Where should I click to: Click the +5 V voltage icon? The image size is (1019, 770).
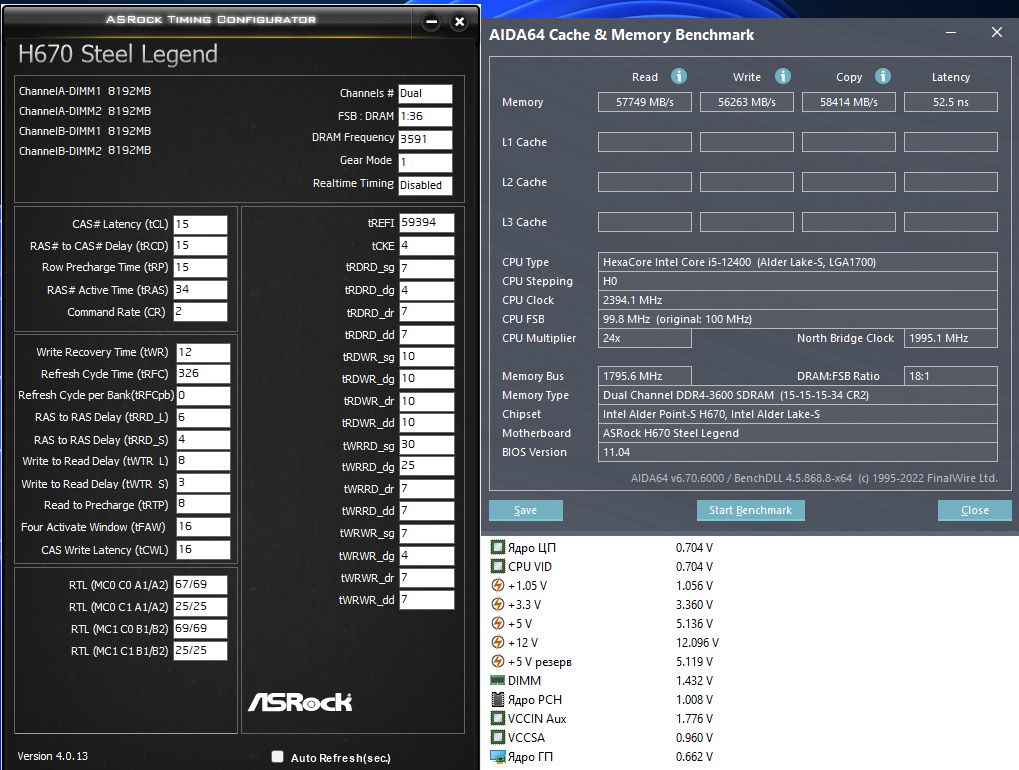click(x=498, y=623)
